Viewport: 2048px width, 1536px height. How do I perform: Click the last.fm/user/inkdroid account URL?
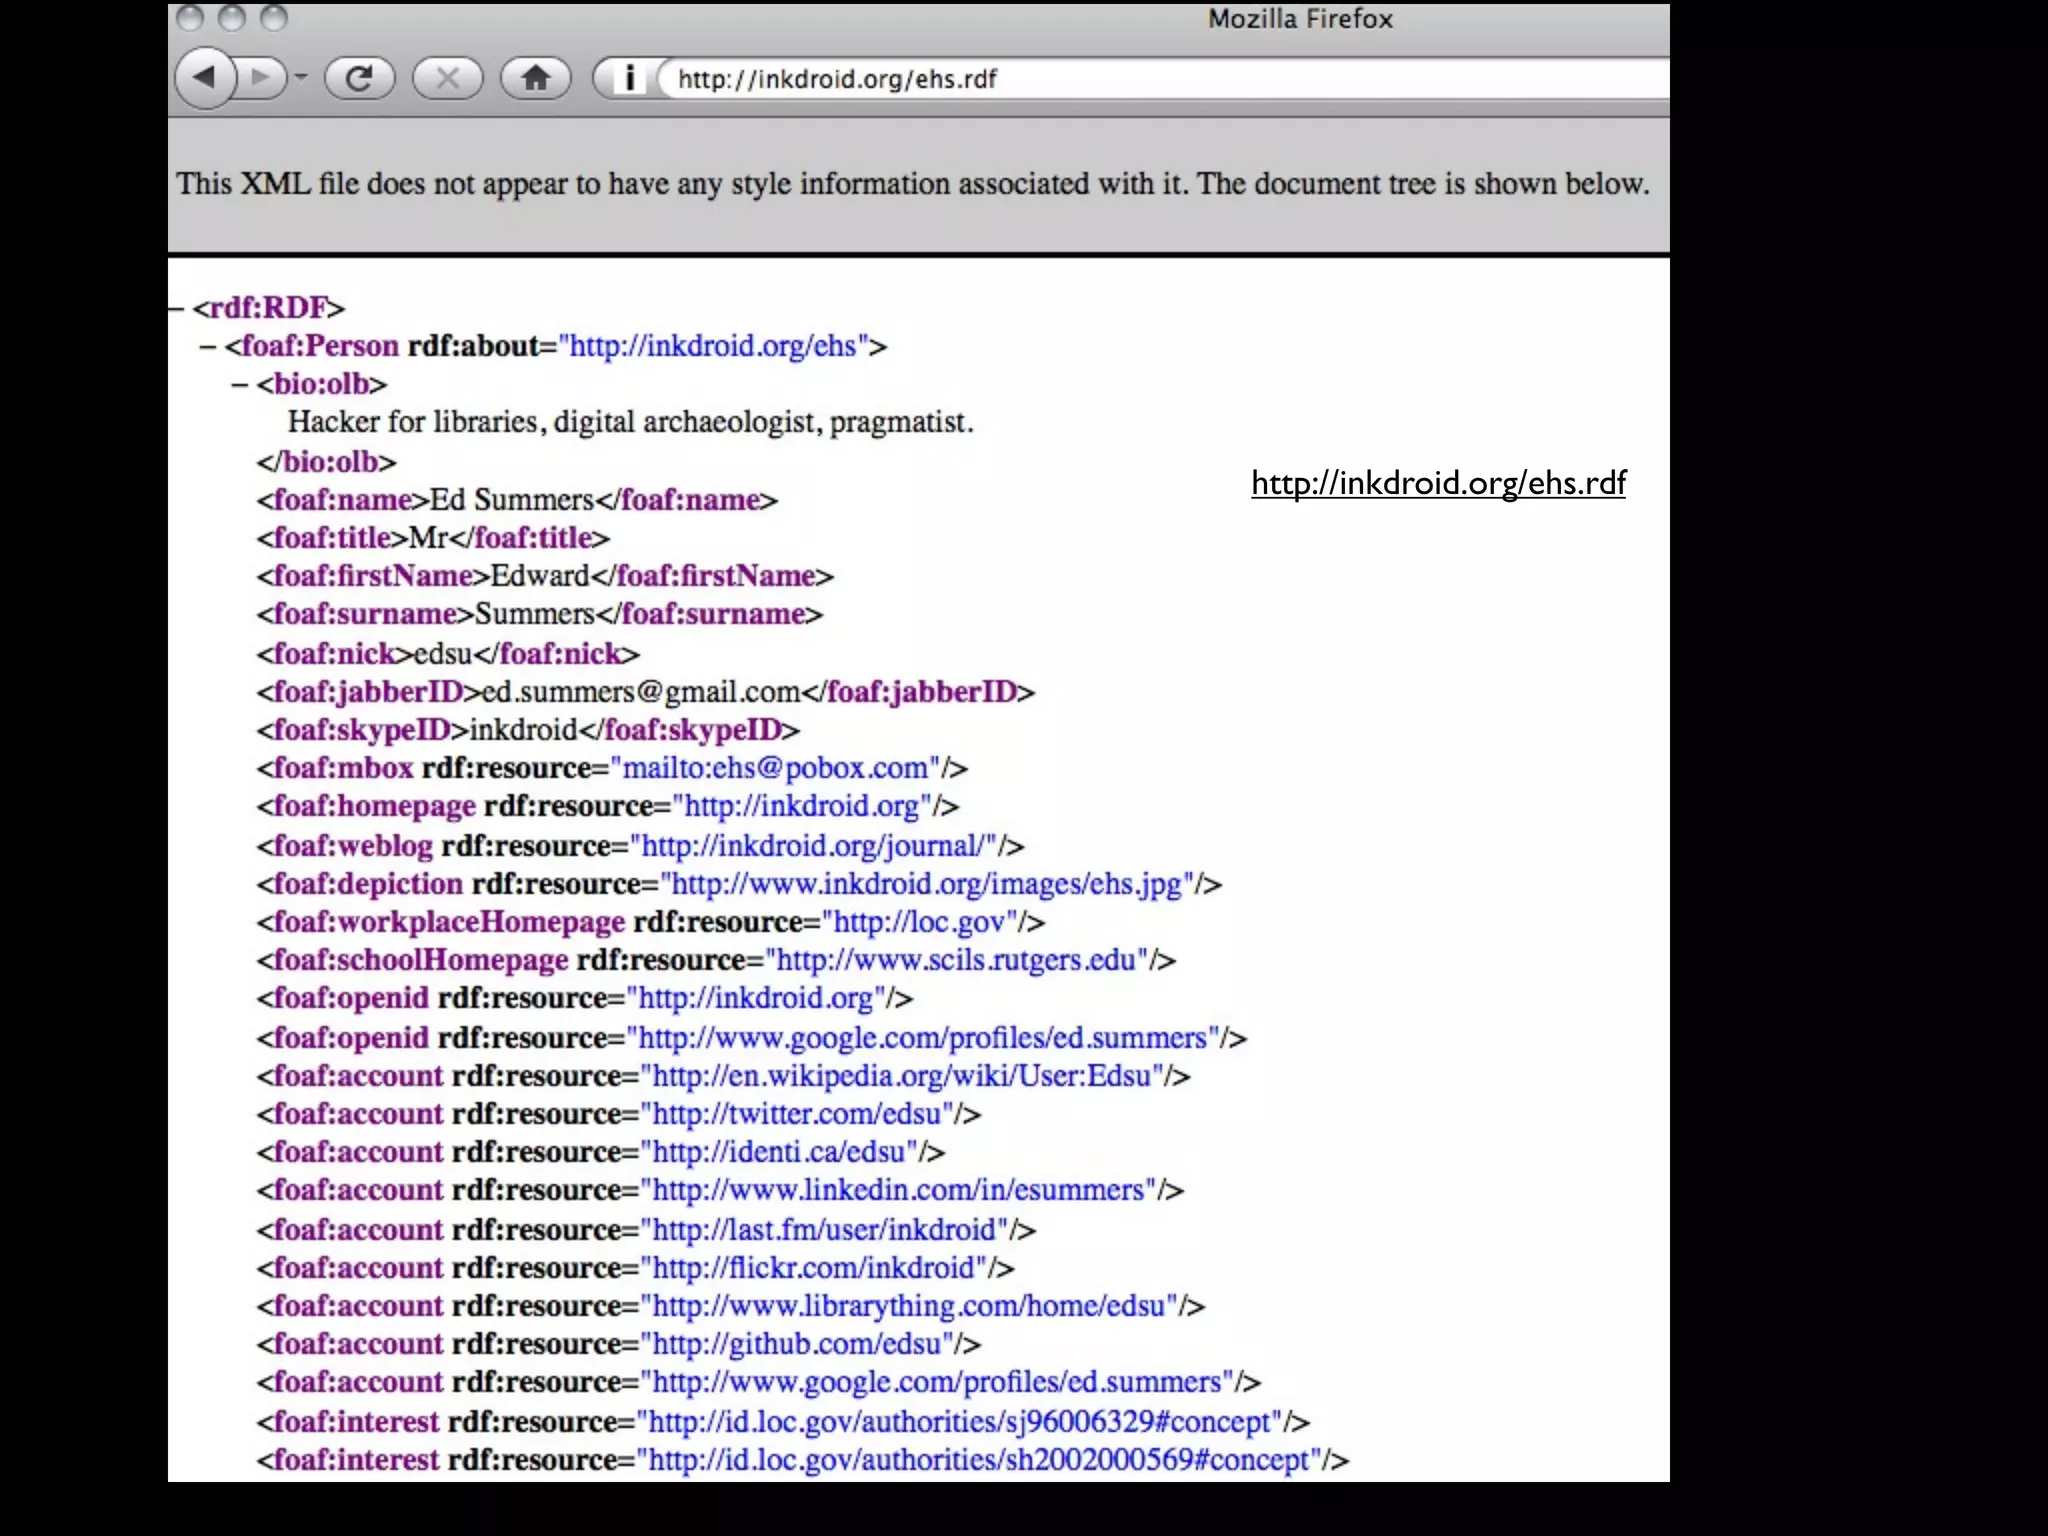point(824,1230)
